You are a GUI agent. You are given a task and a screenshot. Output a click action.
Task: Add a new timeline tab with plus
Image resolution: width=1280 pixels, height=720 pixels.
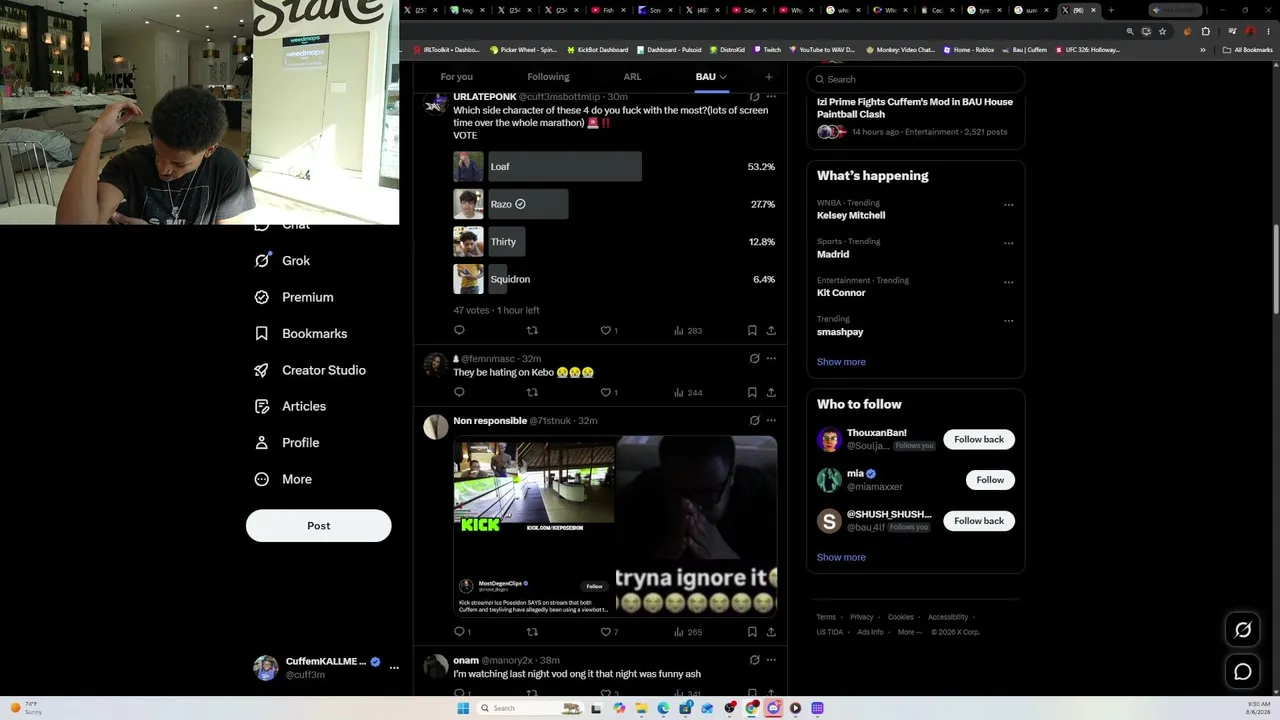tap(768, 77)
